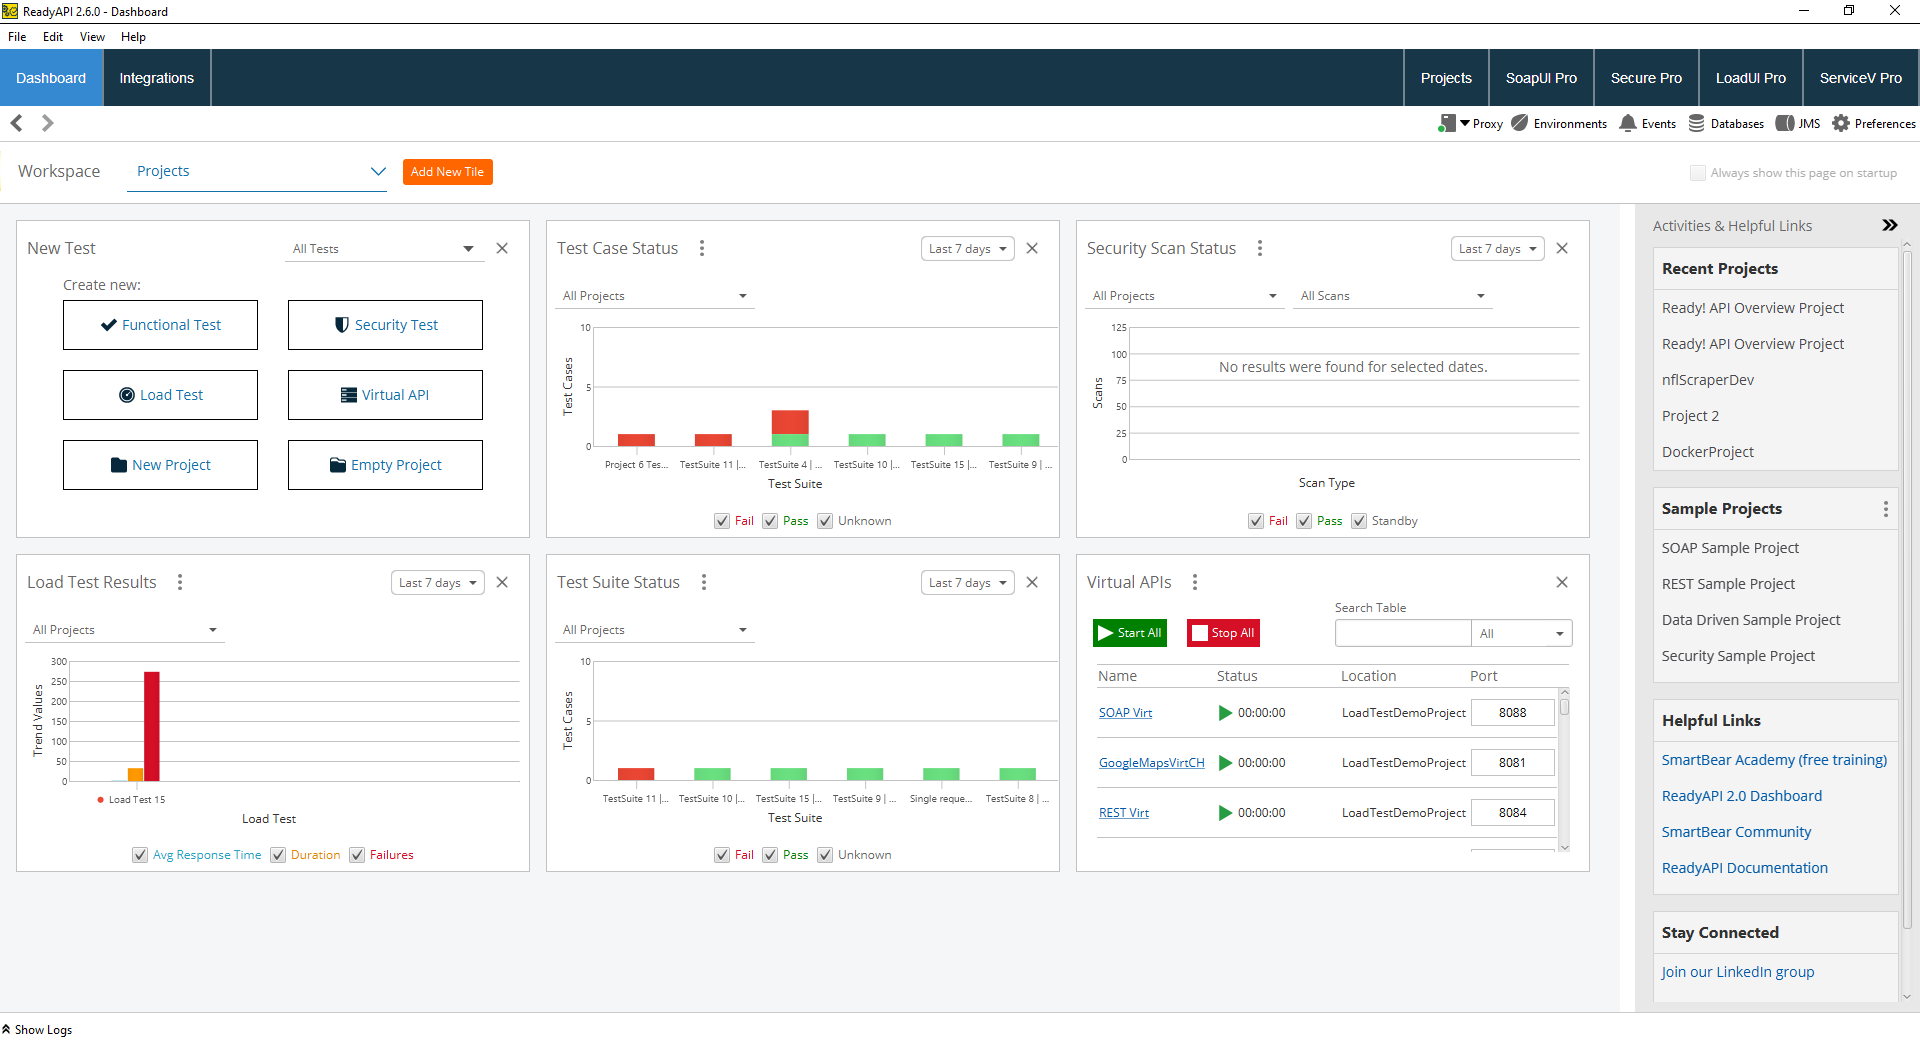
Task: Click the Search Table input field
Action: (x=1403, y=632)
